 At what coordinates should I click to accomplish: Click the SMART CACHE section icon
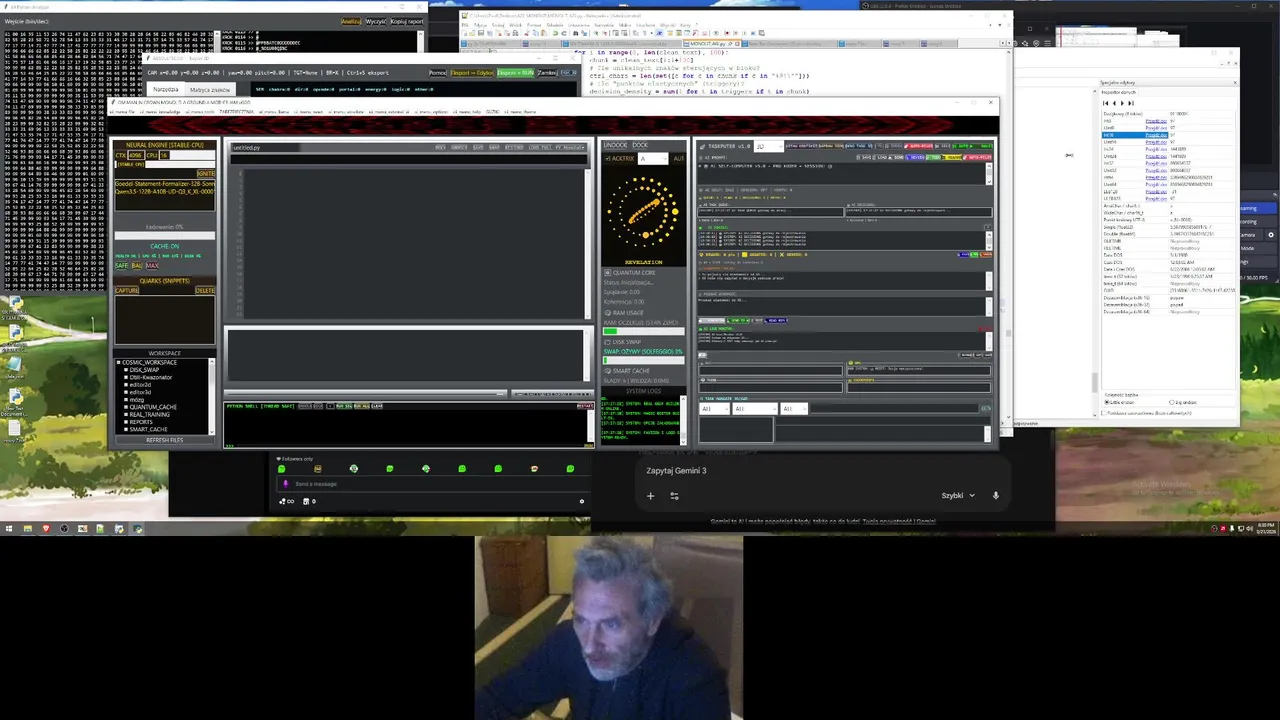click(607, 371)
